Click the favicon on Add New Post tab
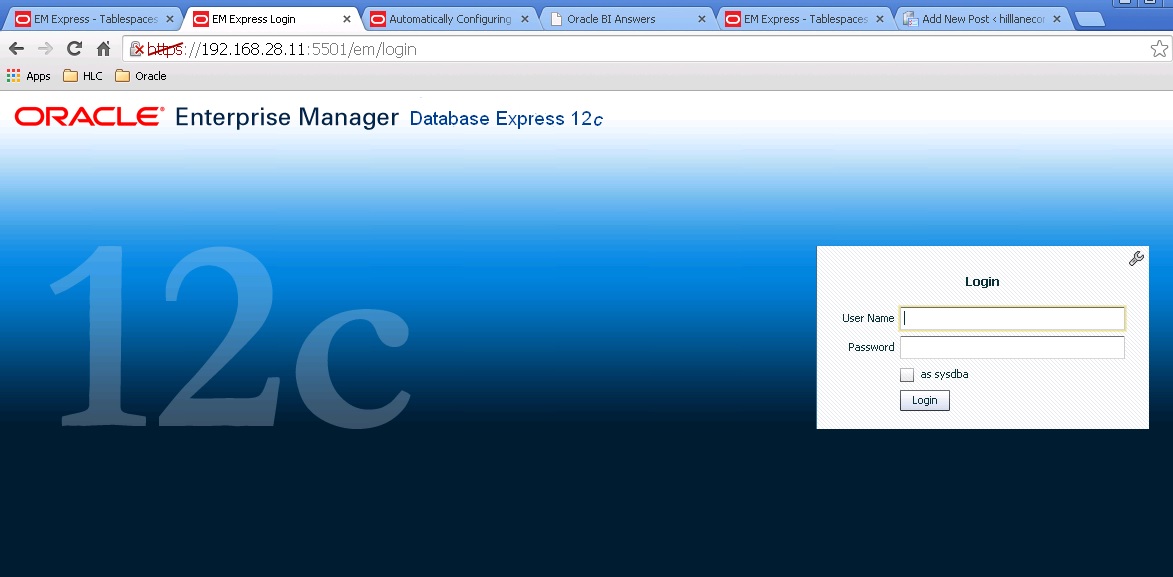Image resolution: width=1173 pixels, height=577 pixels. [x=910, y=19]
